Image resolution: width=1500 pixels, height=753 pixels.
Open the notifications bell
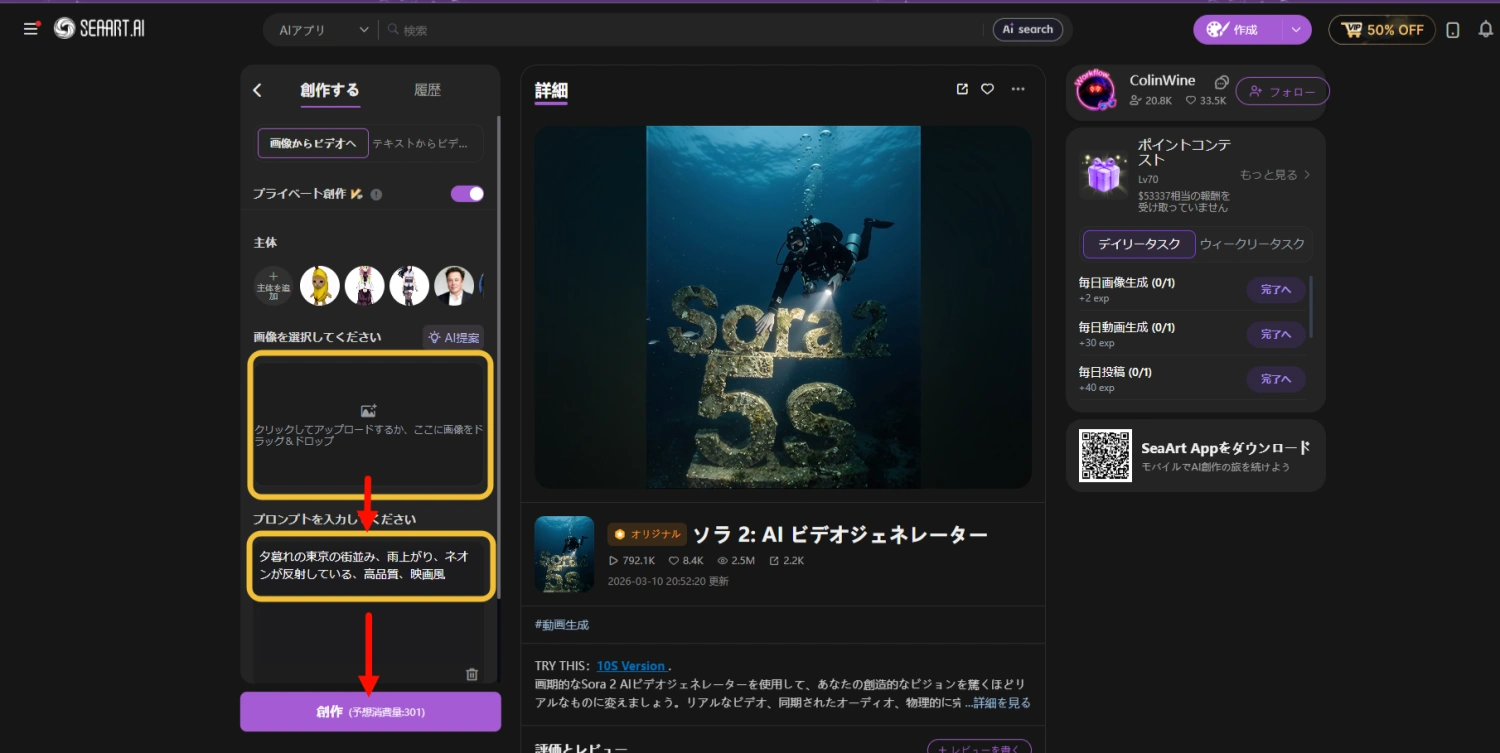[1486, 29]
